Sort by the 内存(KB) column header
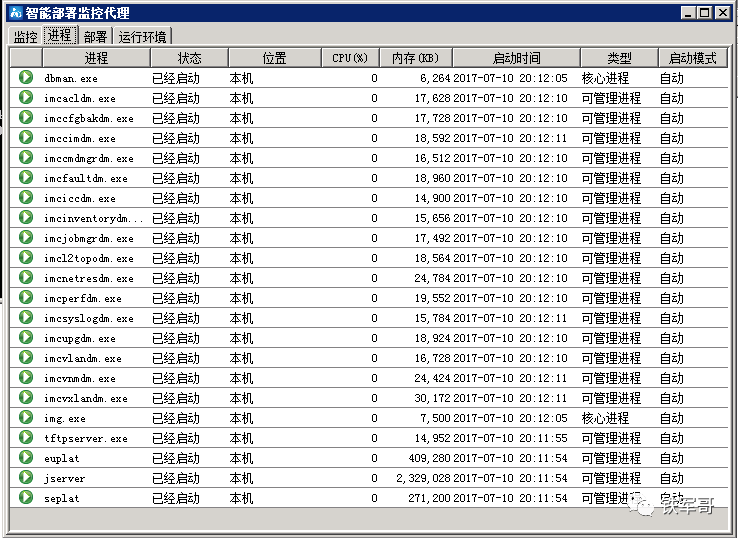This screenshot has height=538, width=738. tap(415, 58)
